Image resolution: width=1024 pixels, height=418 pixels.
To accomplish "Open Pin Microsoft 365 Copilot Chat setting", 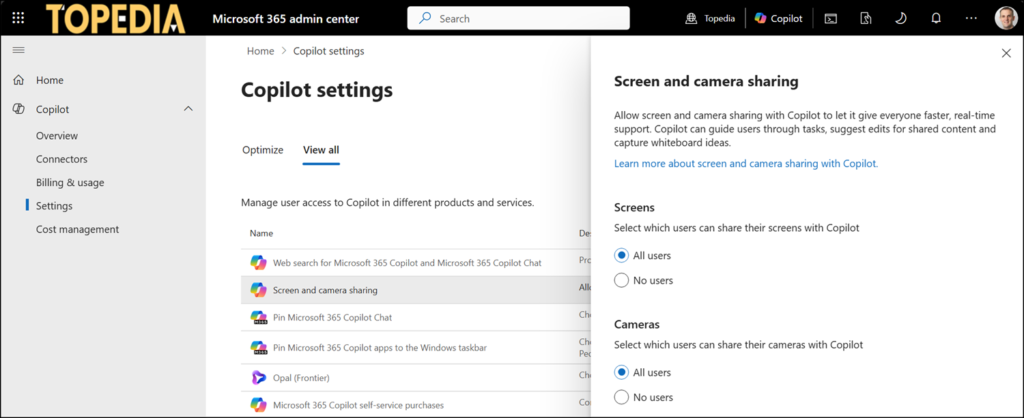I will (332, 317).
